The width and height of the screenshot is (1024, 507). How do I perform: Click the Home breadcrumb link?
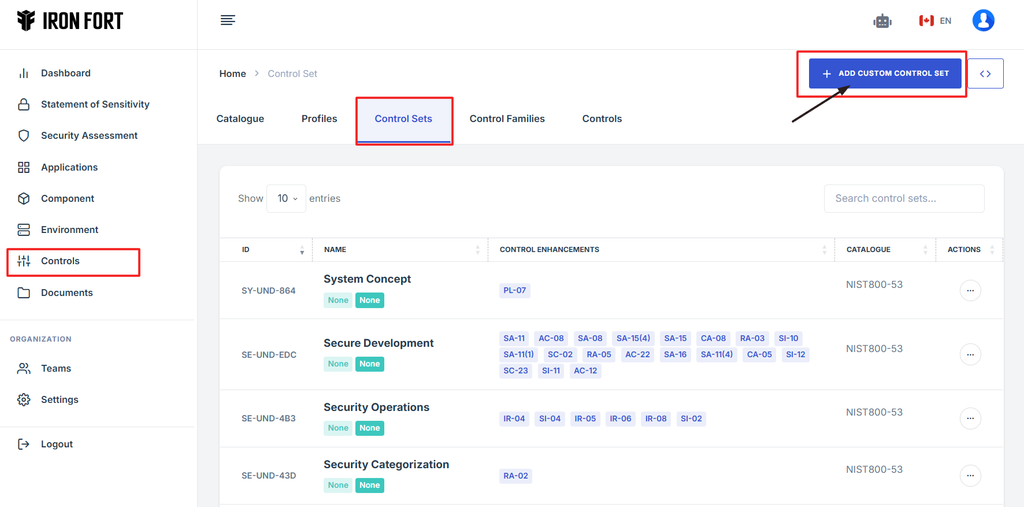click(232, 74)
